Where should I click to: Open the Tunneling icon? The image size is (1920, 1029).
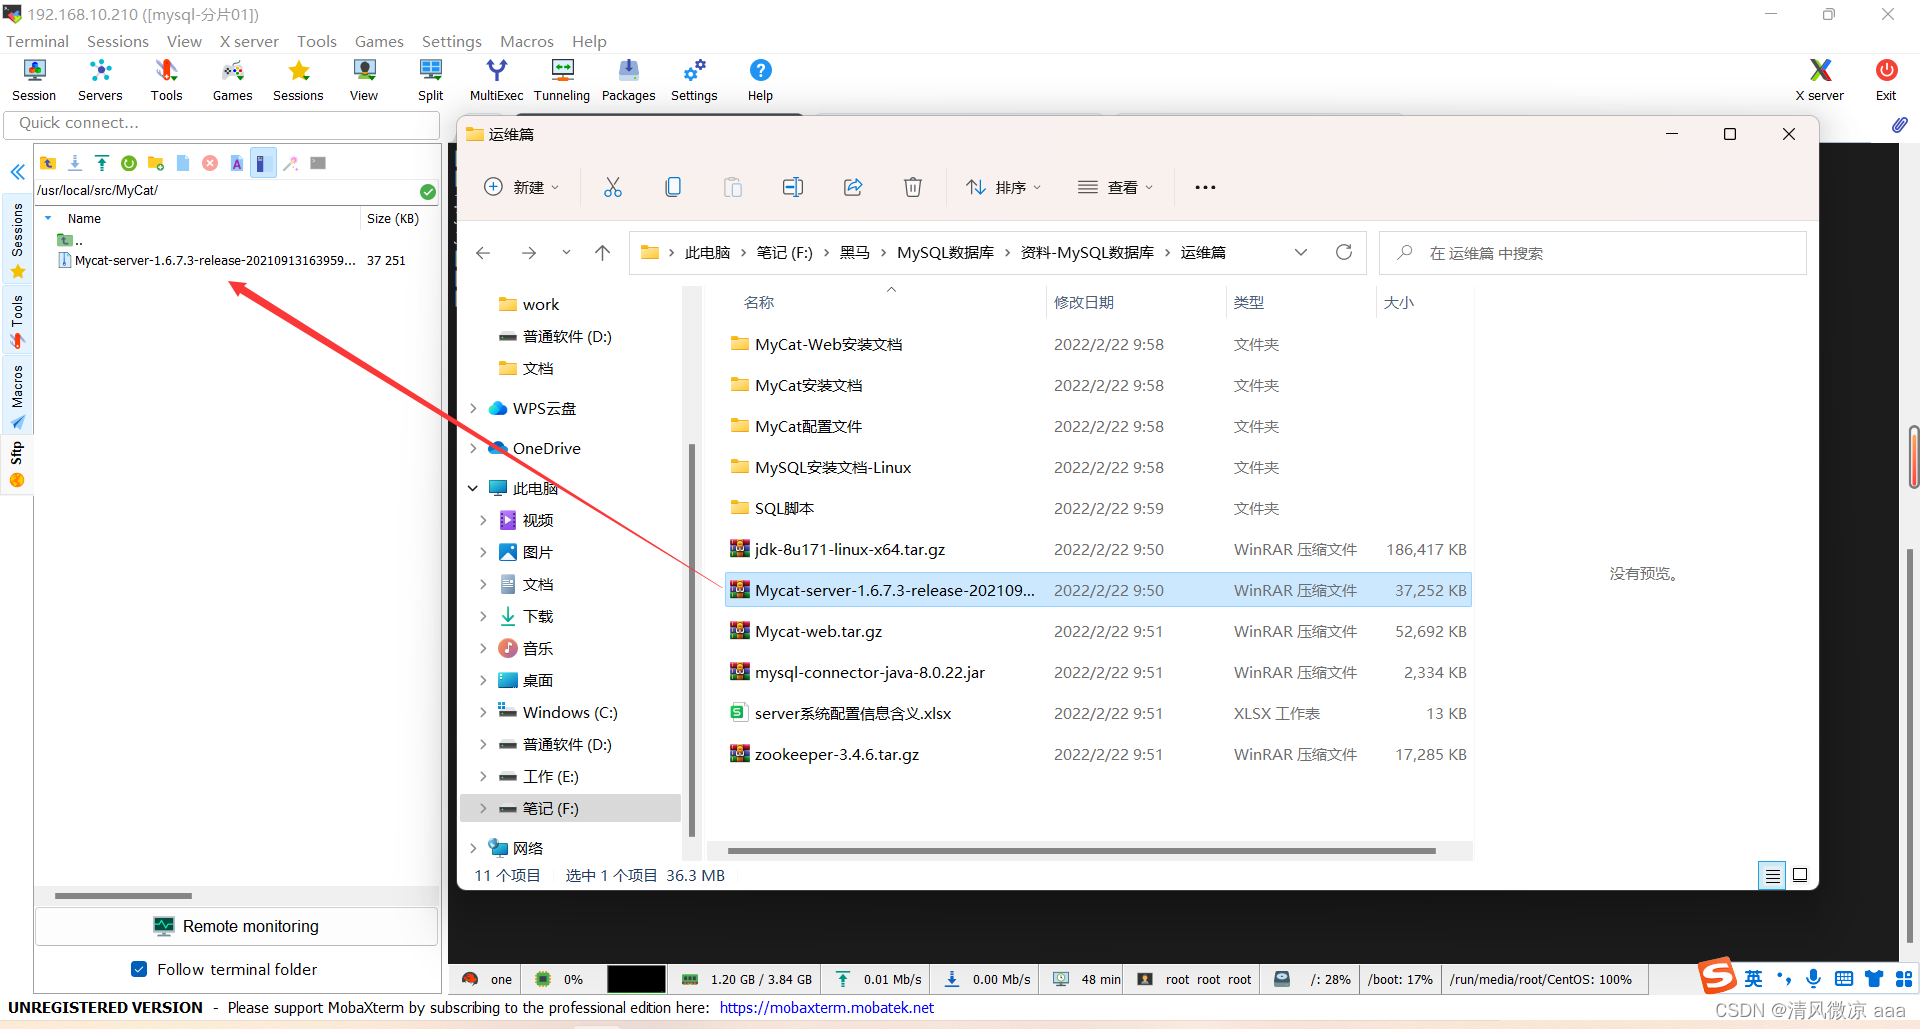(x=562, y=80)
